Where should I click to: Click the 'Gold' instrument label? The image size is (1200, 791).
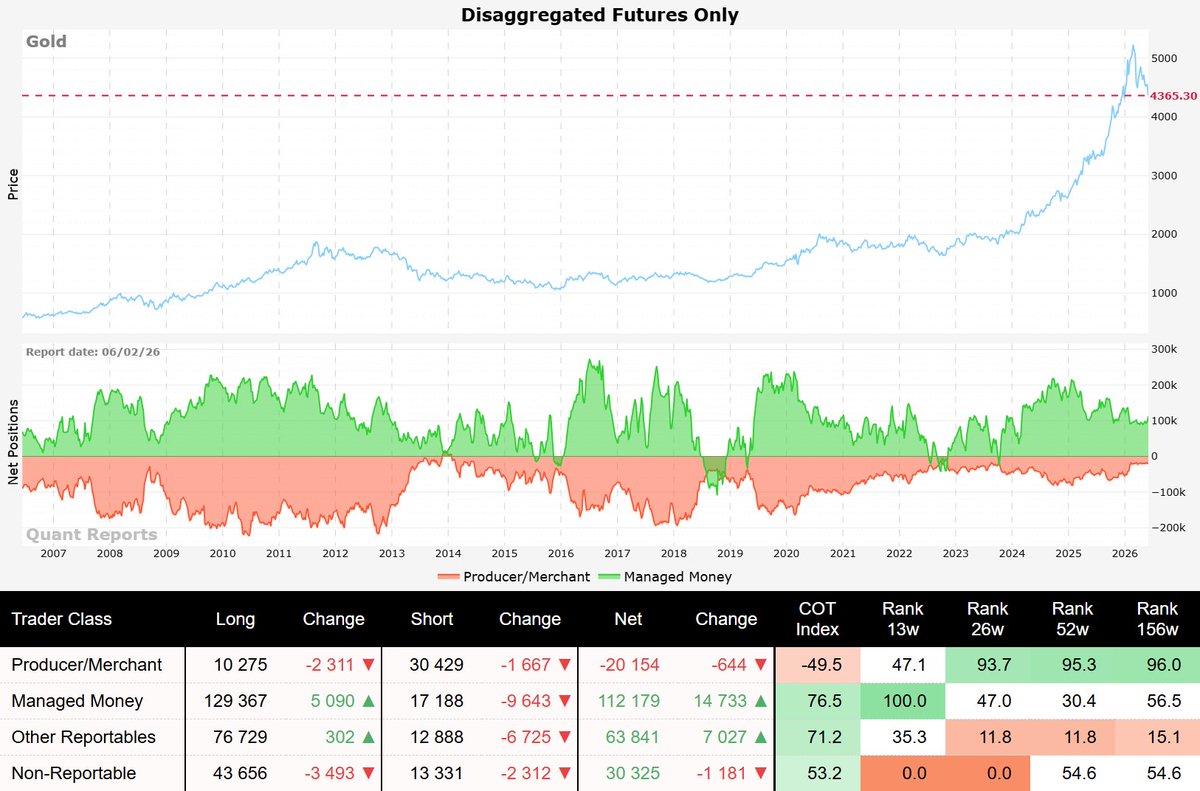[x=47, y=42]
